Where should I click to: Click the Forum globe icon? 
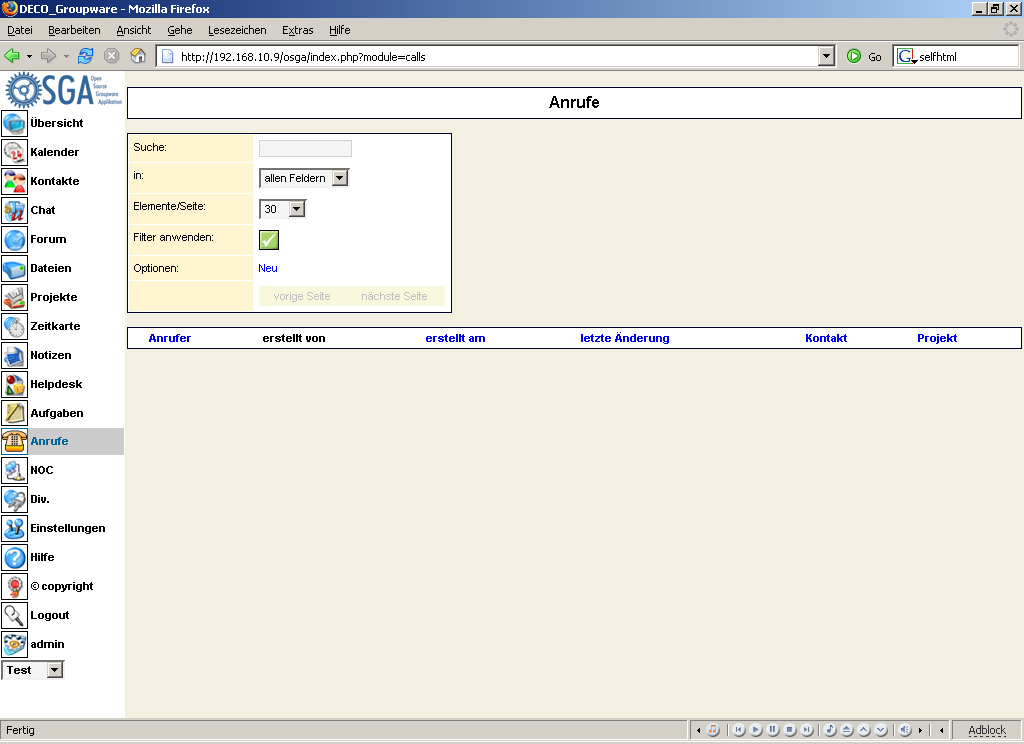pyautogui.click(x=14, y=239)
